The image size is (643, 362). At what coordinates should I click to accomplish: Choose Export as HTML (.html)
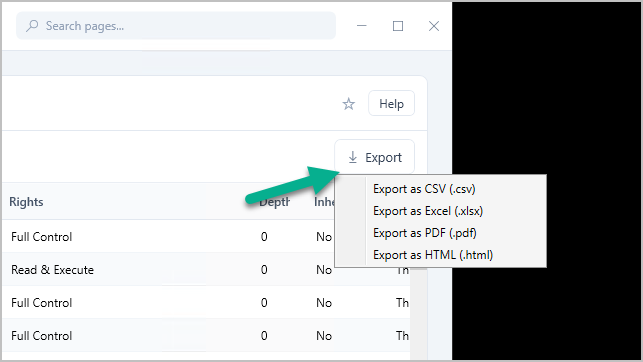[433, 255]
